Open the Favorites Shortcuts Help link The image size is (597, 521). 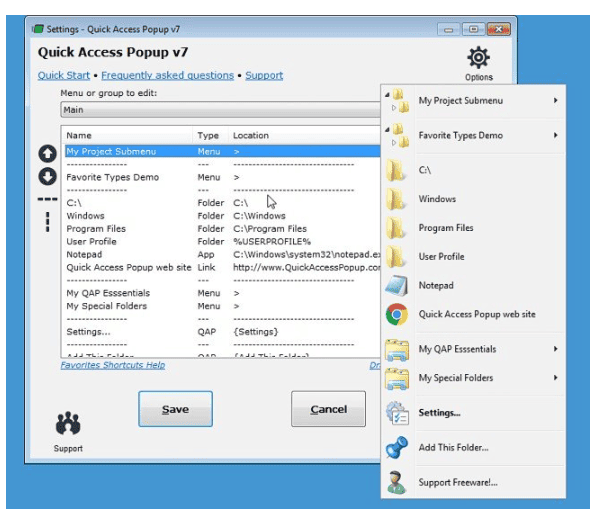point(113,365)
